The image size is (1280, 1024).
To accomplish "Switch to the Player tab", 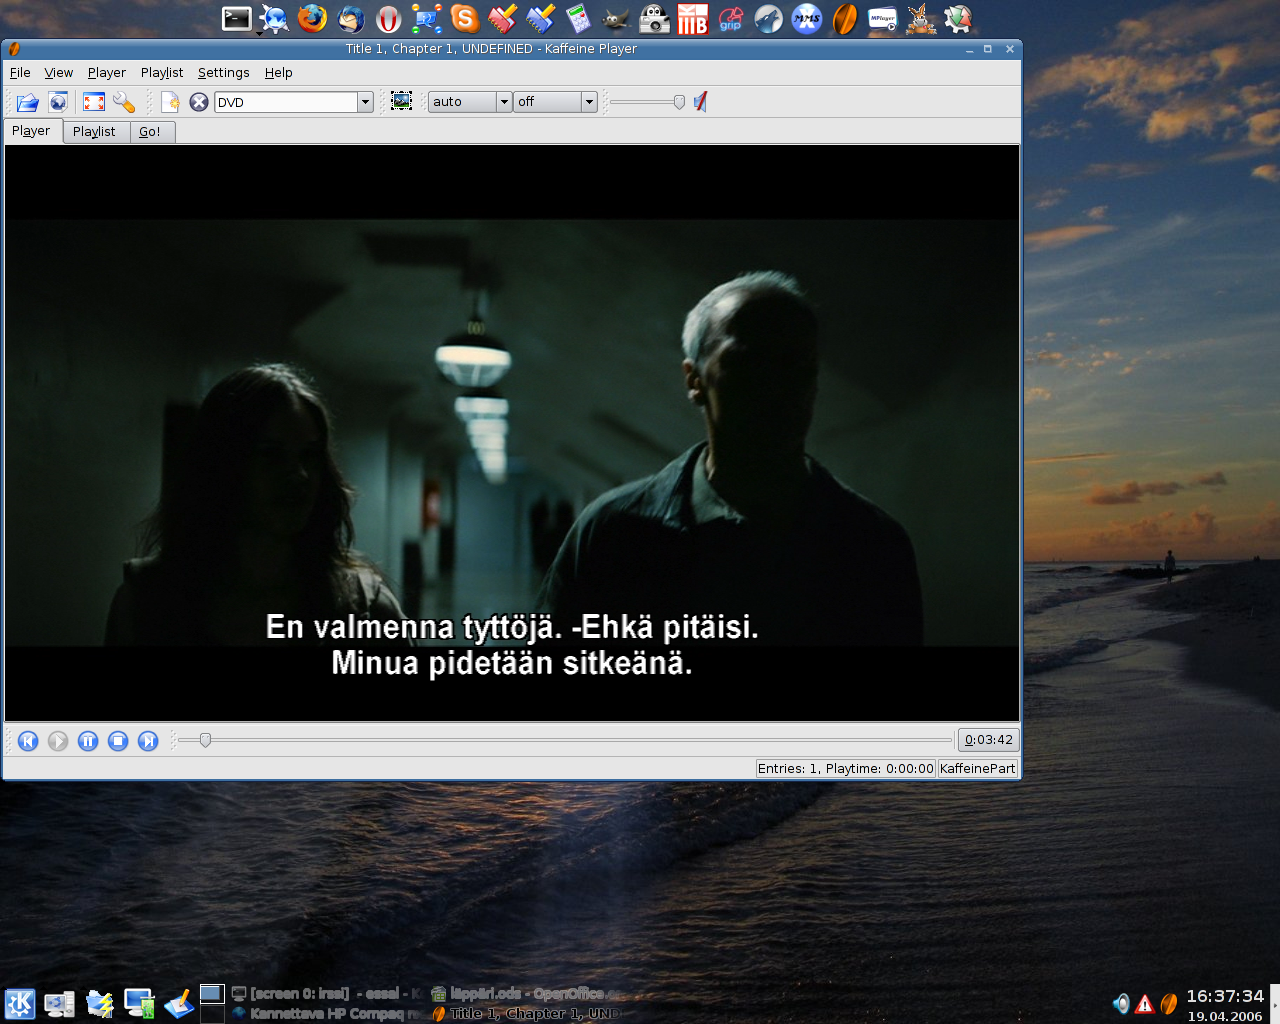I will (32, 131).
